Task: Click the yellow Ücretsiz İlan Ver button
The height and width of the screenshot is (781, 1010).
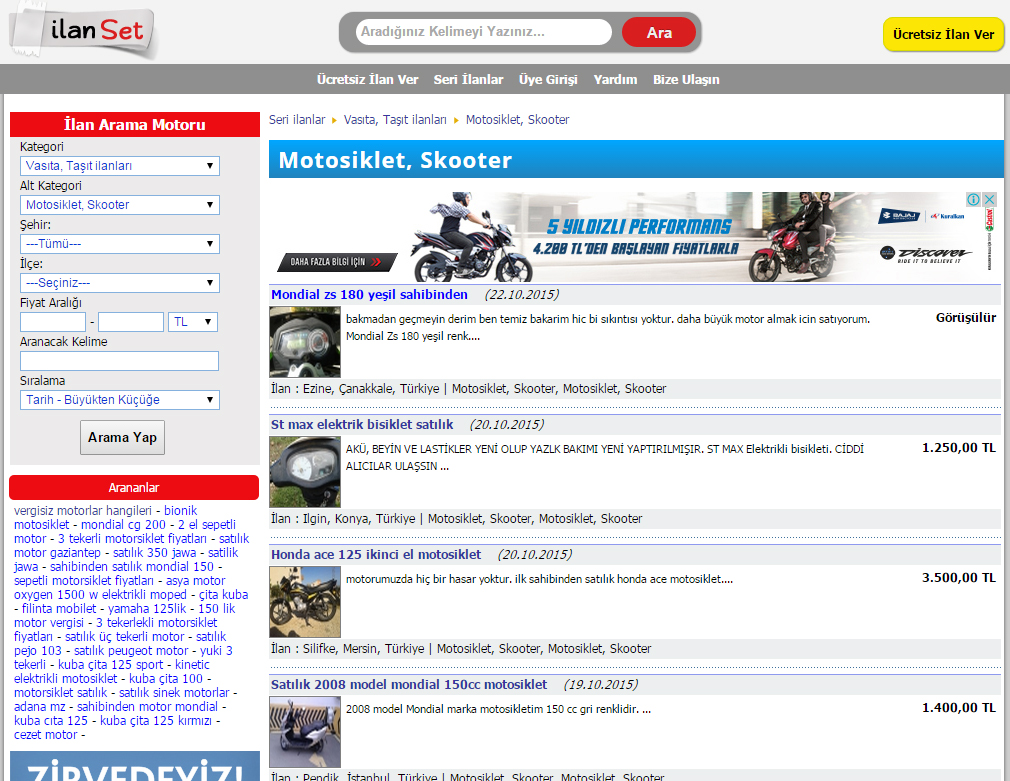Action: pos(943,34)
